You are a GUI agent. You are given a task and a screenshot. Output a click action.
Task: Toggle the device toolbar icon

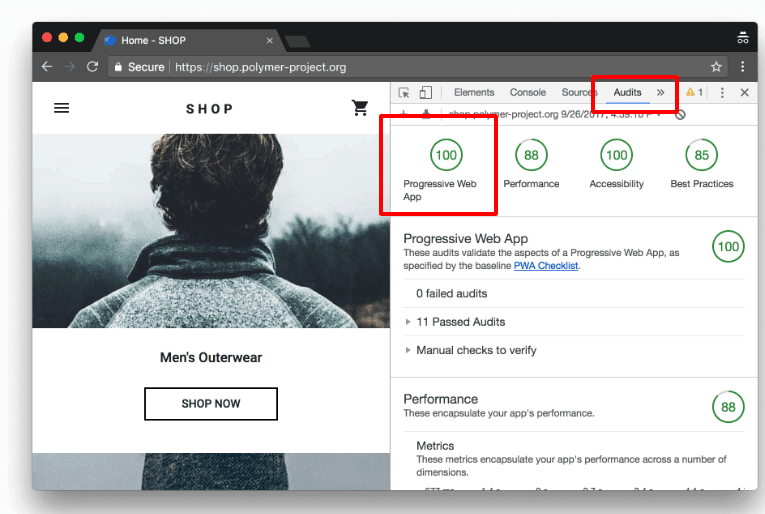tap(426, 93)
